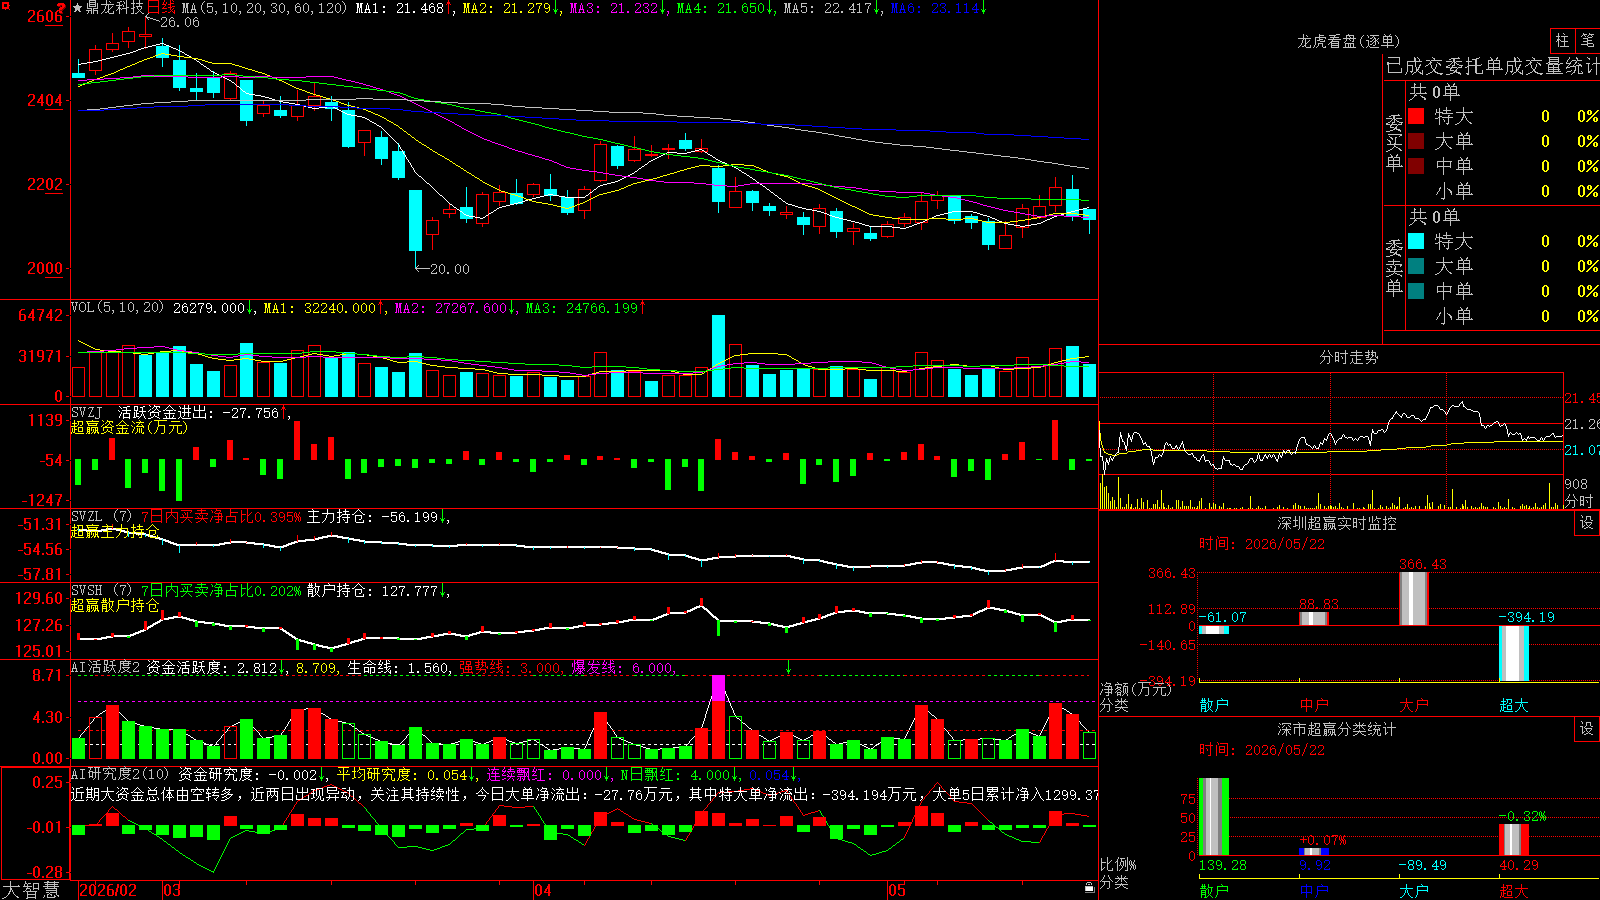Click the 超赢主力持仓 label

pos(115,531)
